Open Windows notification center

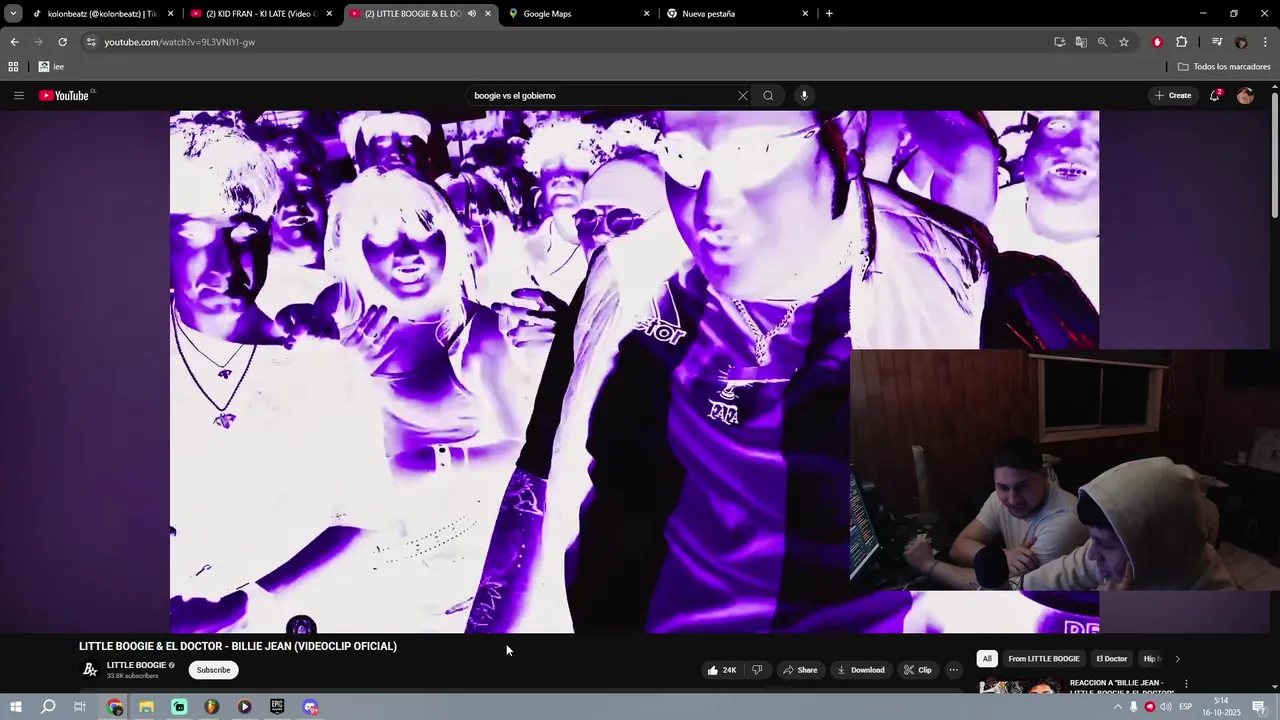(1259, 707)
